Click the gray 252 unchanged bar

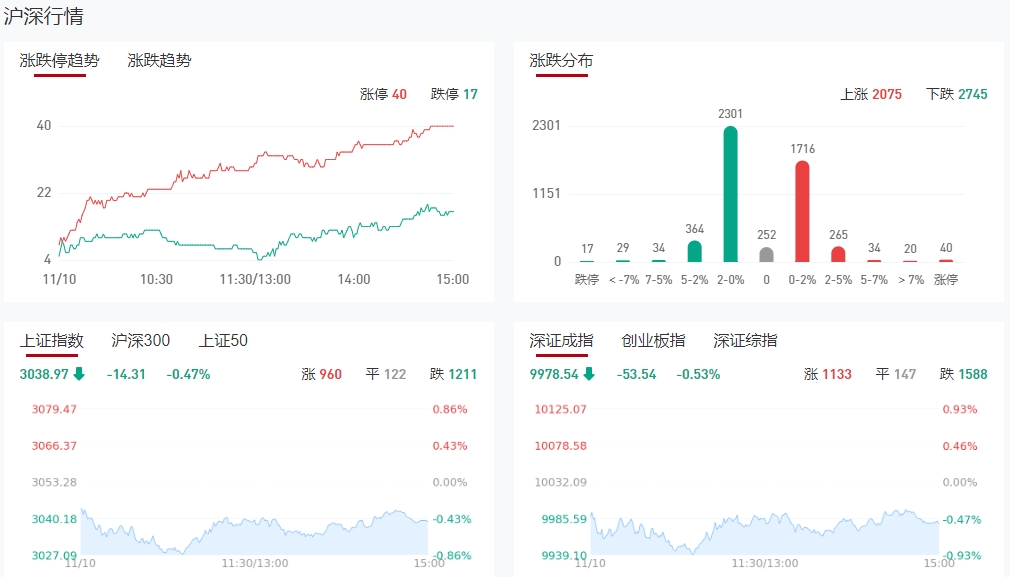[767, 254]
